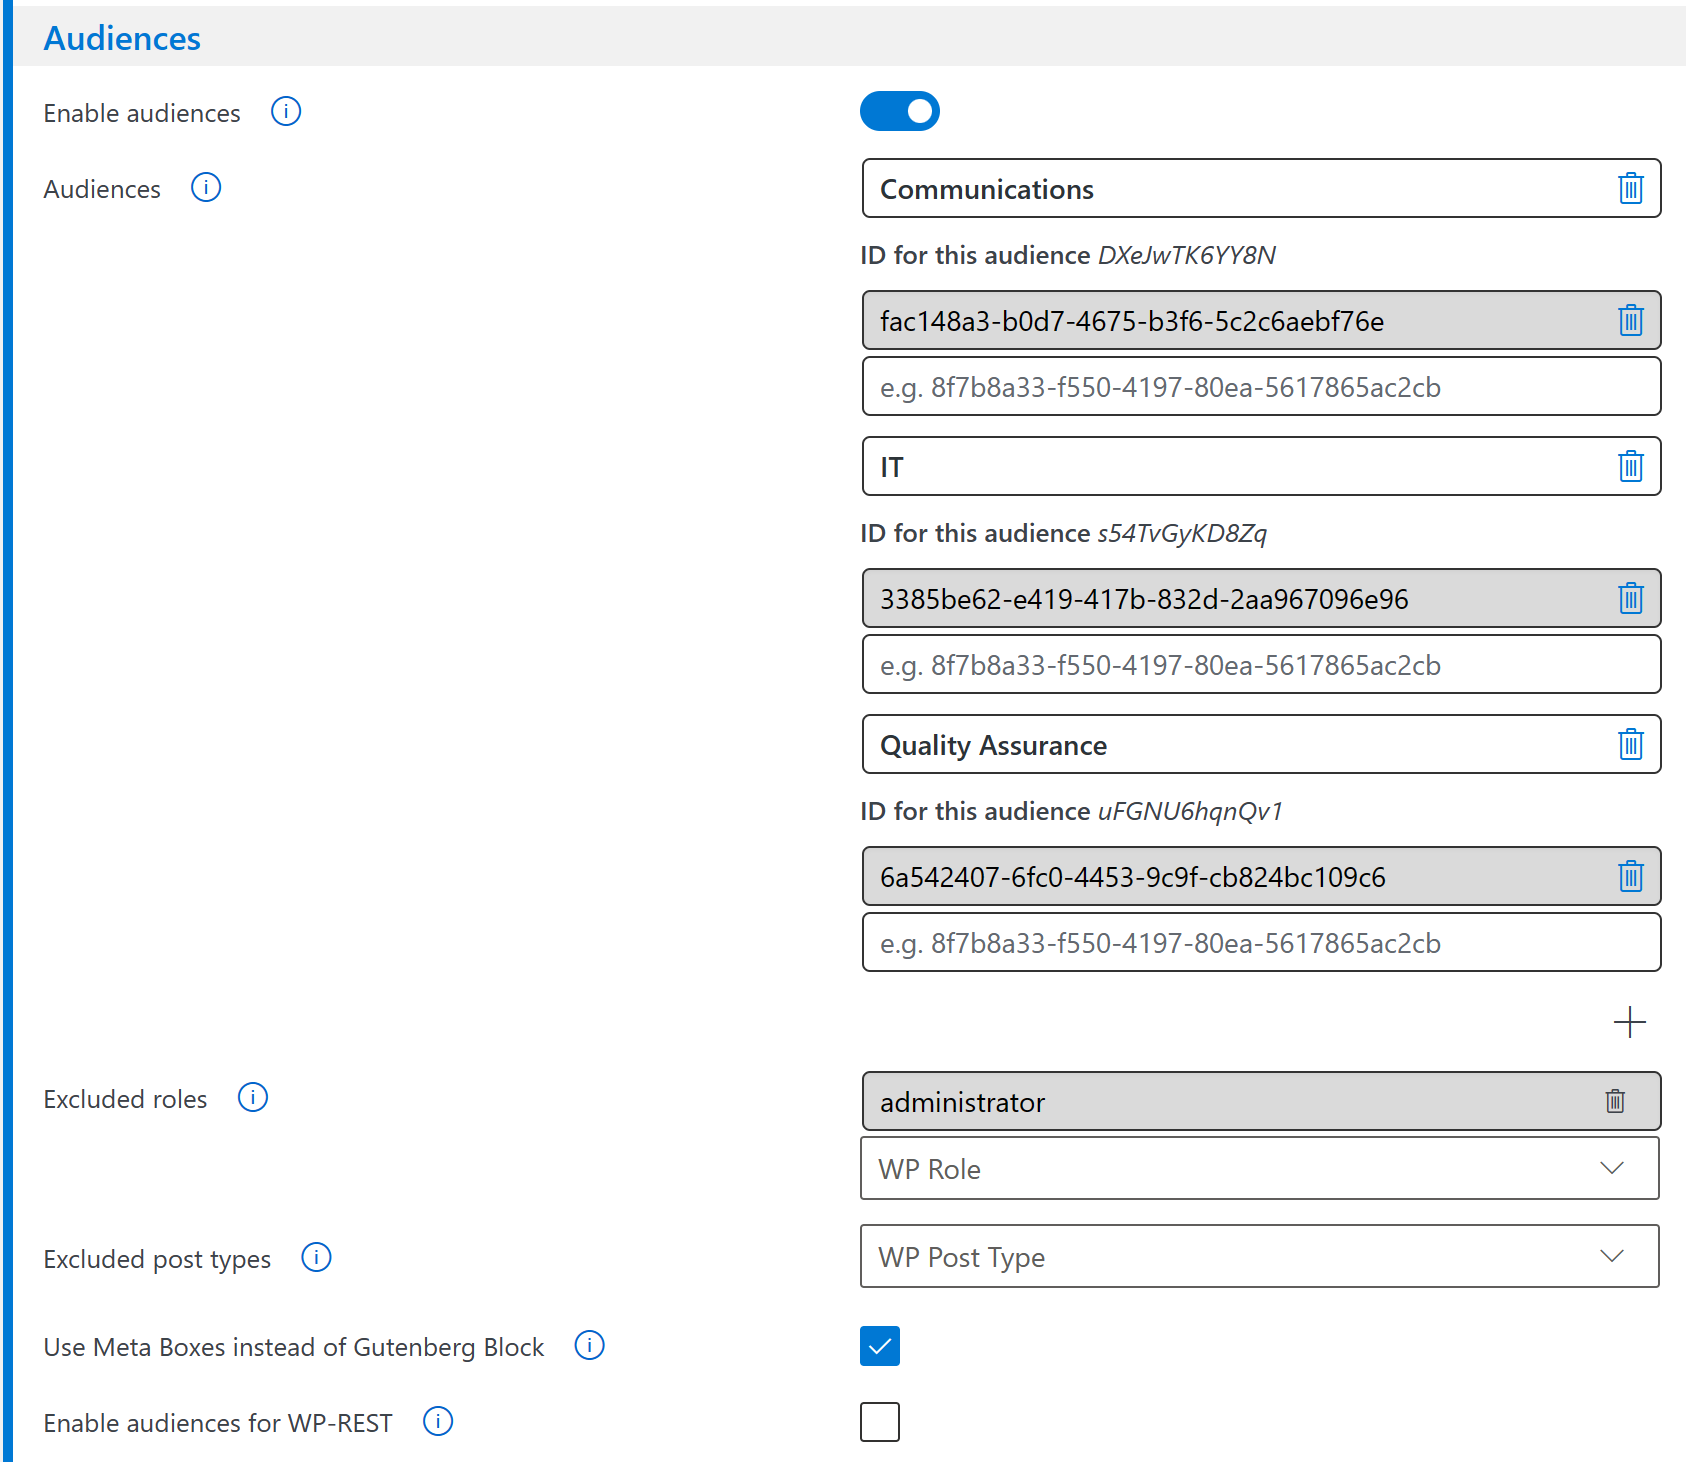The height and width of the screenshot is (1462, 1686).
Task: Delete the Communications audience with trash icon
Action: (1630, 188)
